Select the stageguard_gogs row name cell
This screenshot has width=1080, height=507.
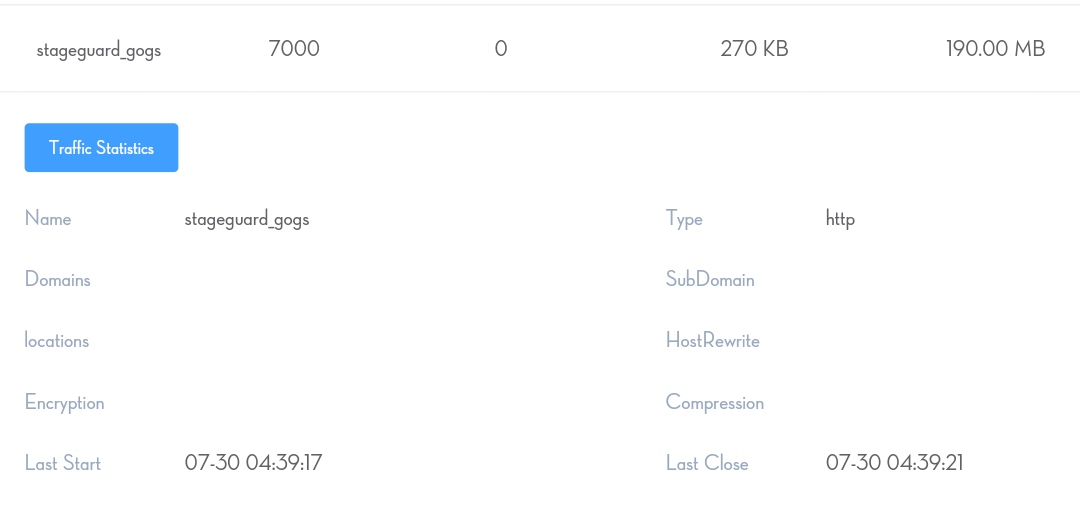[99, 50]
